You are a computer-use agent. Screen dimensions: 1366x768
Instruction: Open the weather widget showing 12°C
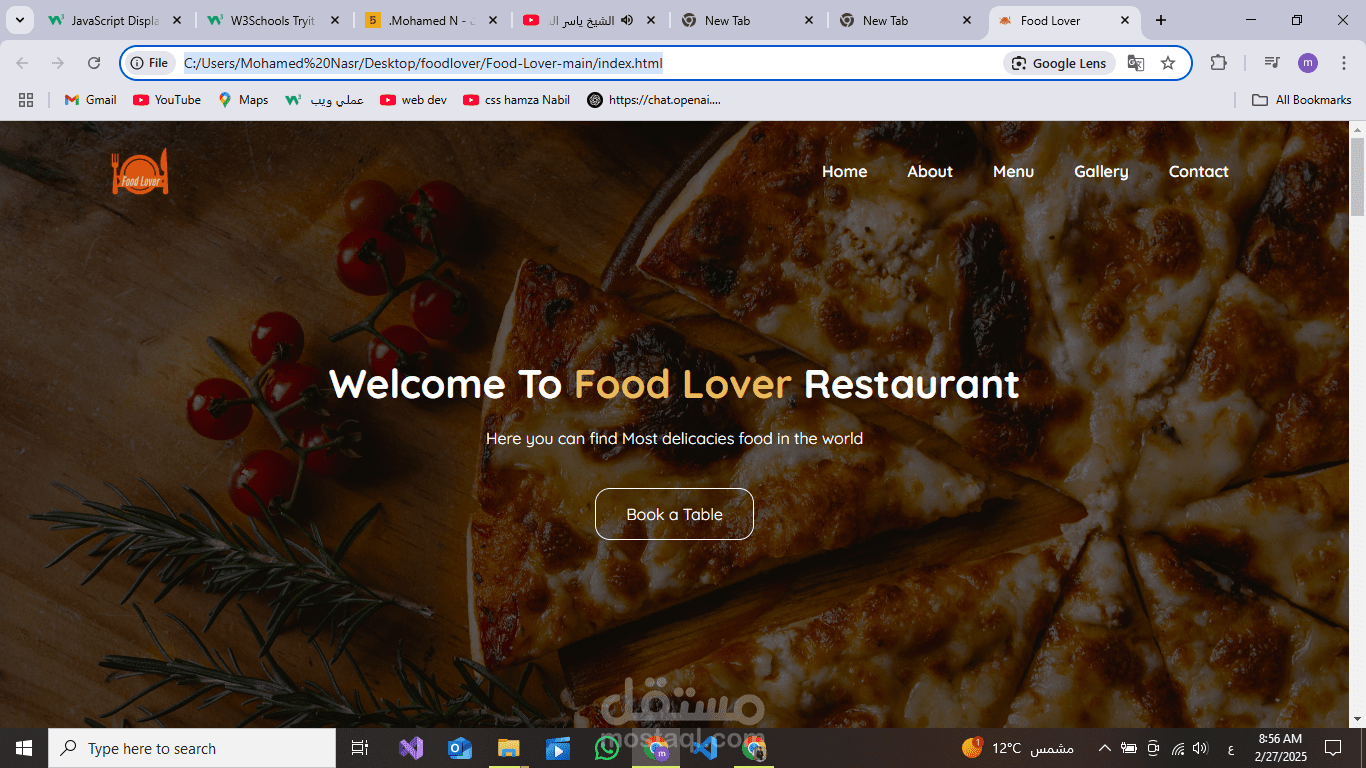[x=1017, y=748]
